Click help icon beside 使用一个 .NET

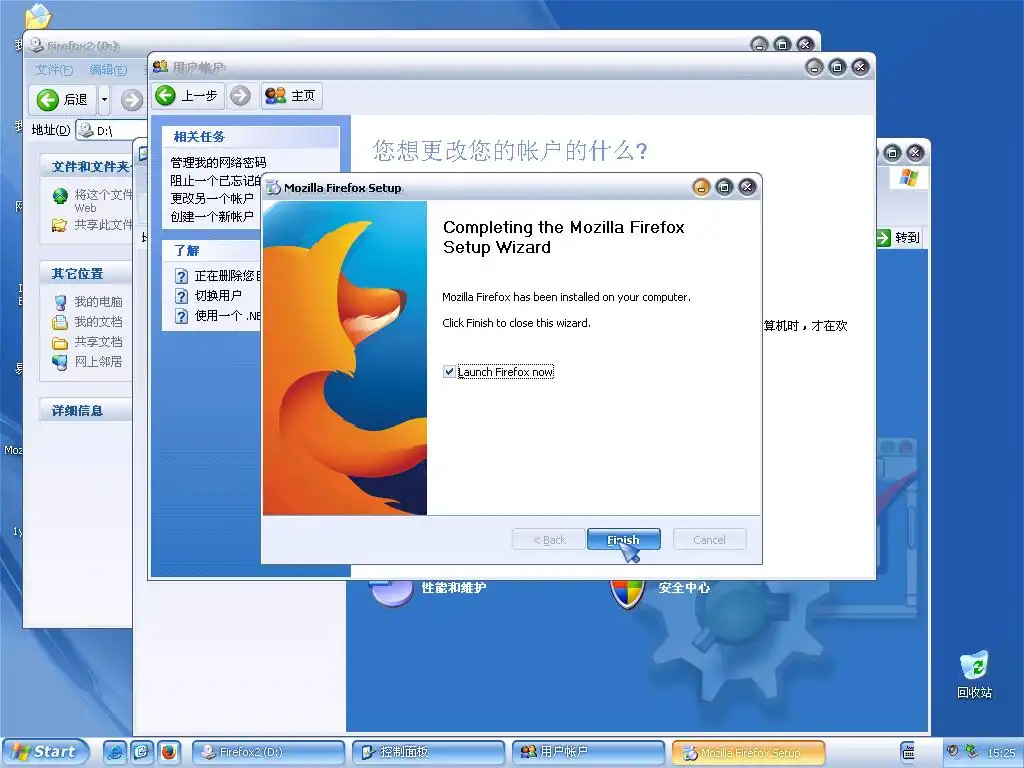(182, 316)
